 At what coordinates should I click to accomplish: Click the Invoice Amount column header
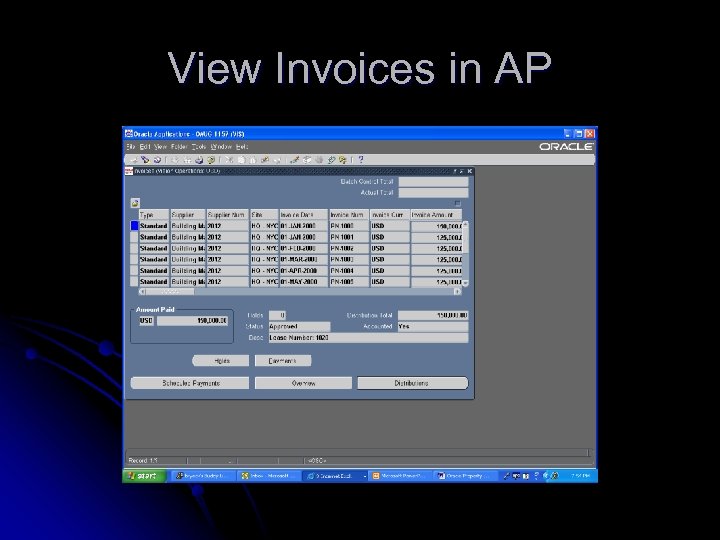(436, 214)
